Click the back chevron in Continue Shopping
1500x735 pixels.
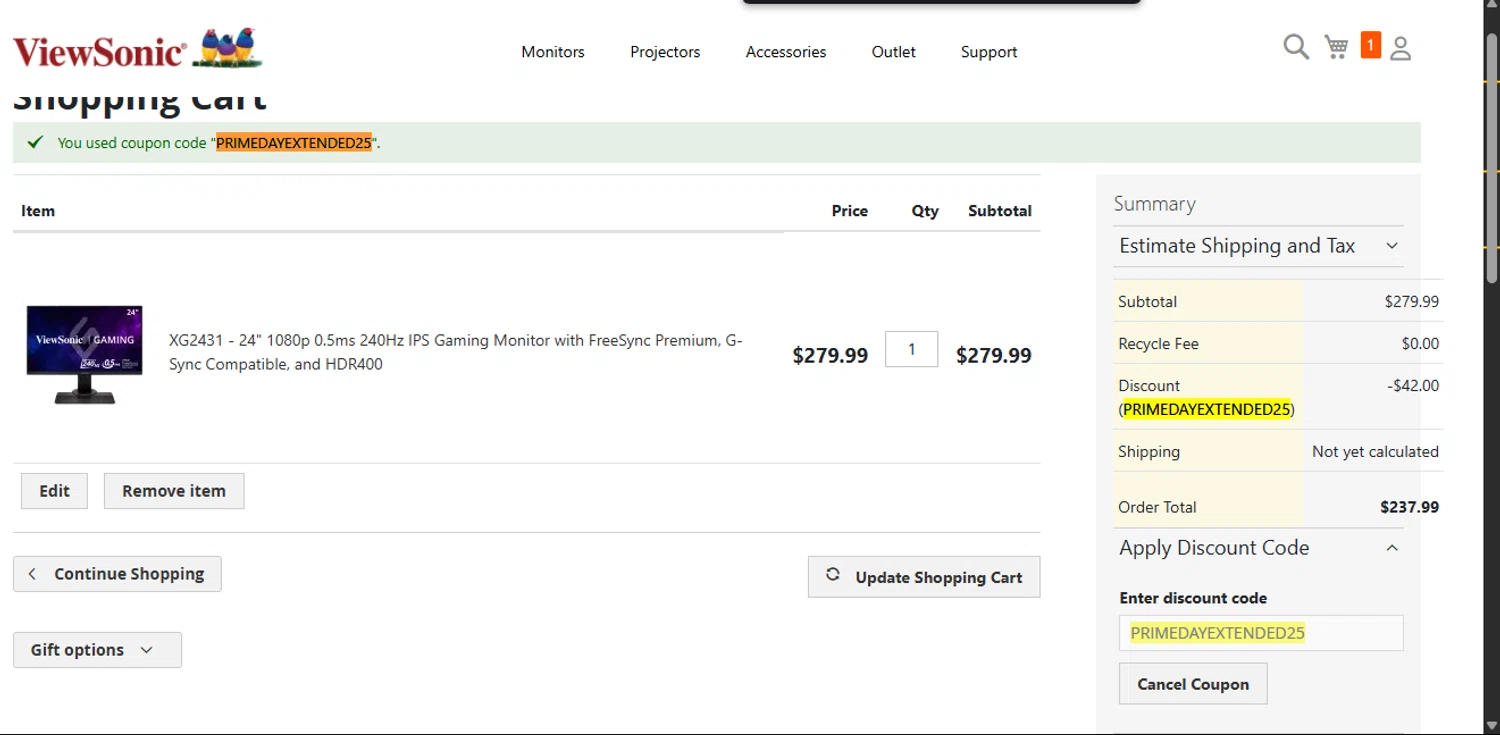pos(32,574)
